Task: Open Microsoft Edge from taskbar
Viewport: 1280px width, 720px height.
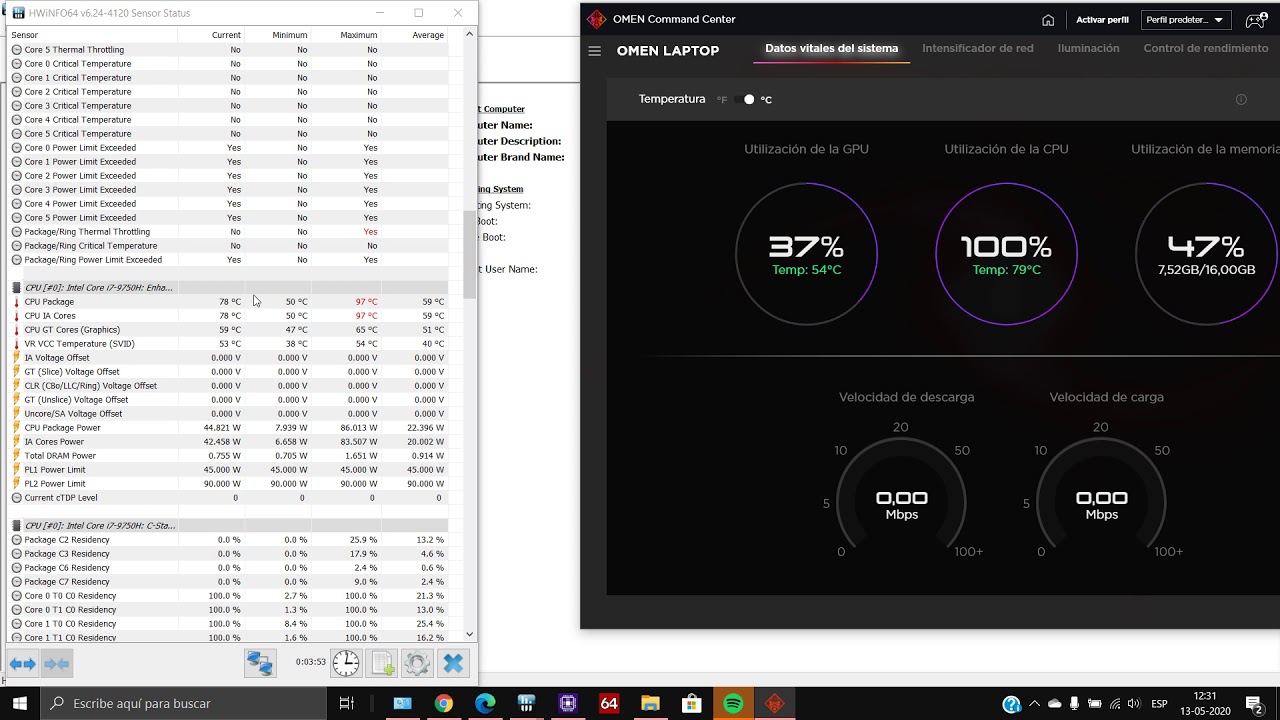Action: click(x=485, y=703)
